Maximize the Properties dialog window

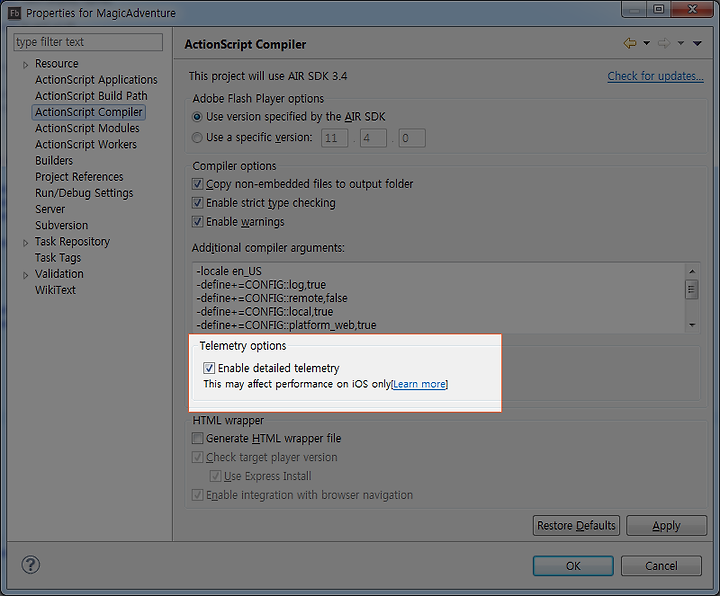[658, 9]
